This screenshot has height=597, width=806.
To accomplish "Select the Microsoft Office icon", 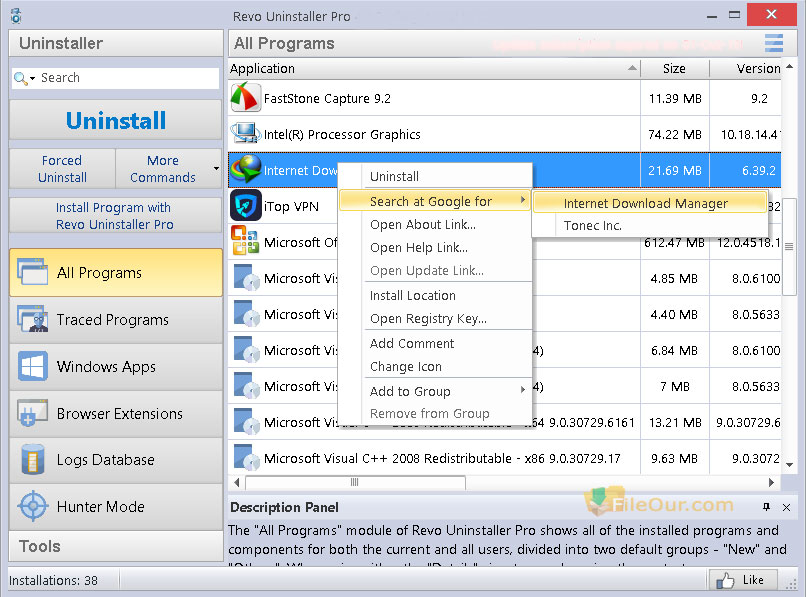I will 245,240.
